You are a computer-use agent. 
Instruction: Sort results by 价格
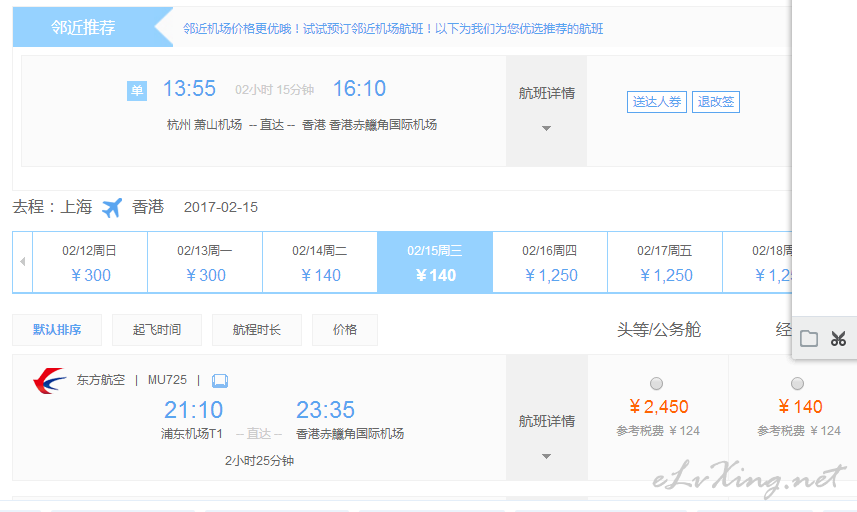click(x=344, y=329)
